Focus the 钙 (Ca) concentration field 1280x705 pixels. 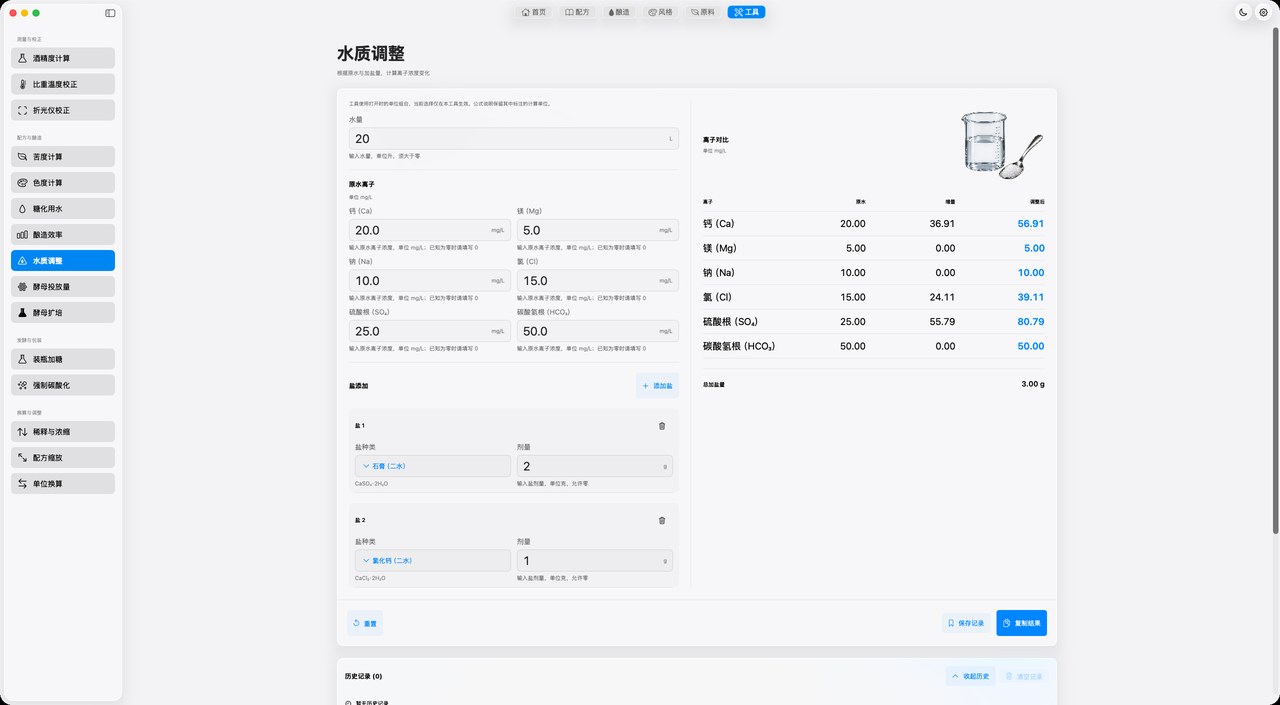click(430, 230)
